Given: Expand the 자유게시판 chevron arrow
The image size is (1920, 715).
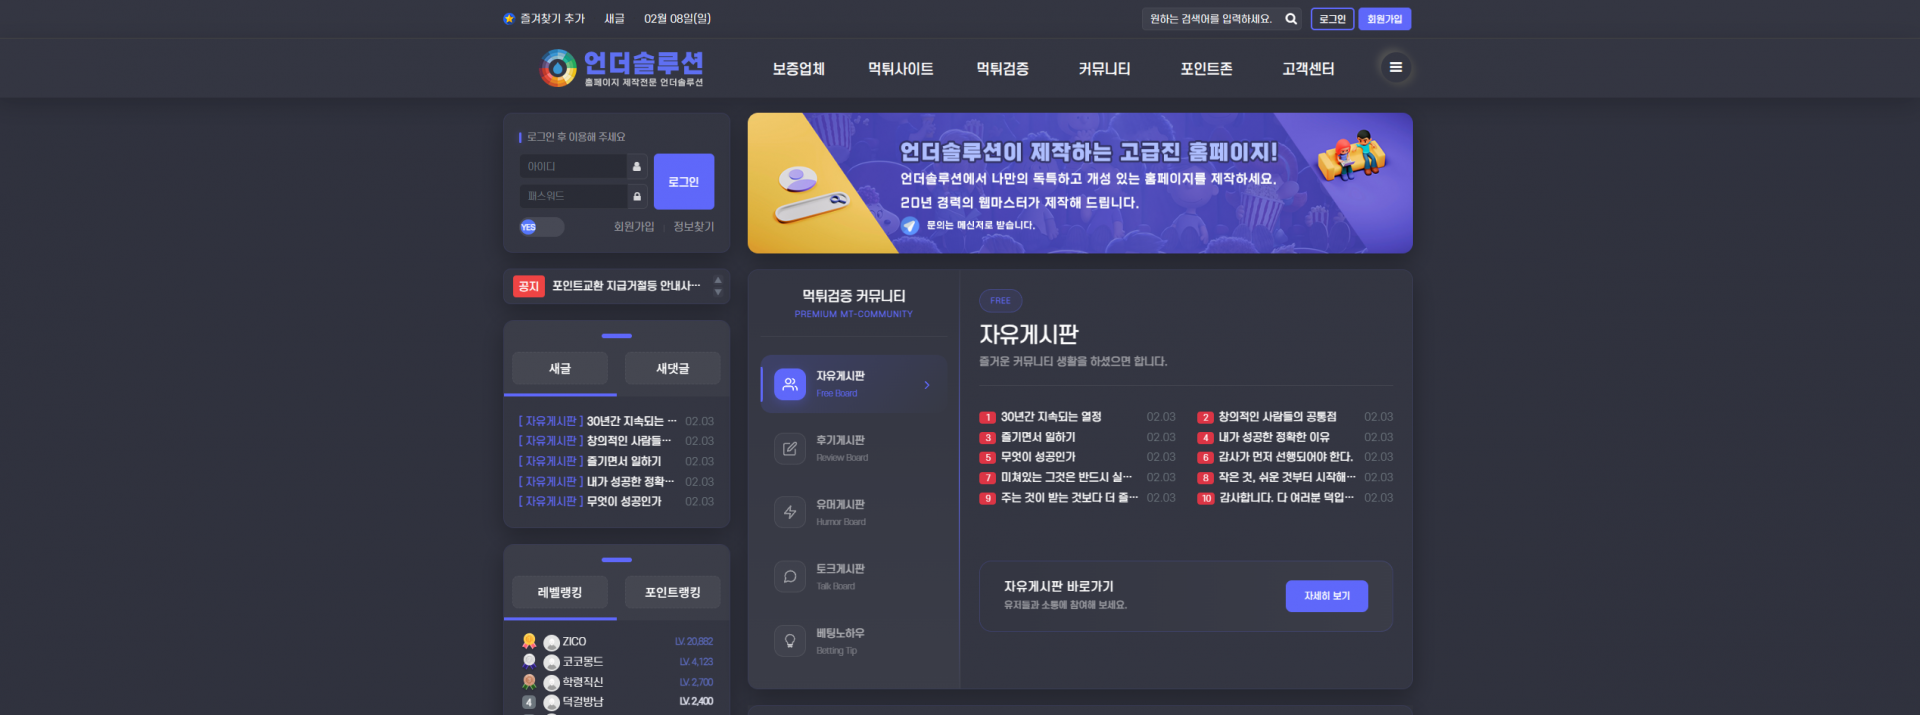Looking at the screenshot, I should (927, 385).
